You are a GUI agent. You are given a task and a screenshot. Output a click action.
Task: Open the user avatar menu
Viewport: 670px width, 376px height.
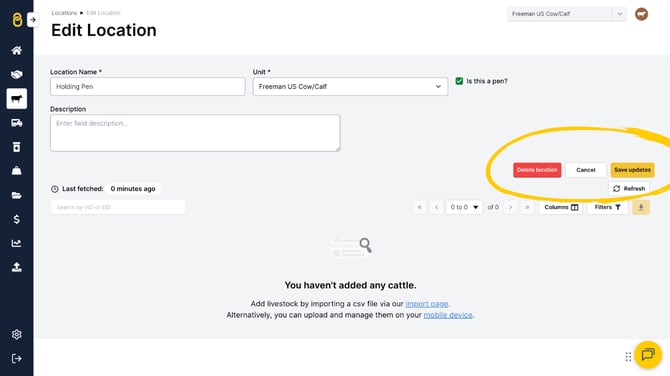pos(641,14)
